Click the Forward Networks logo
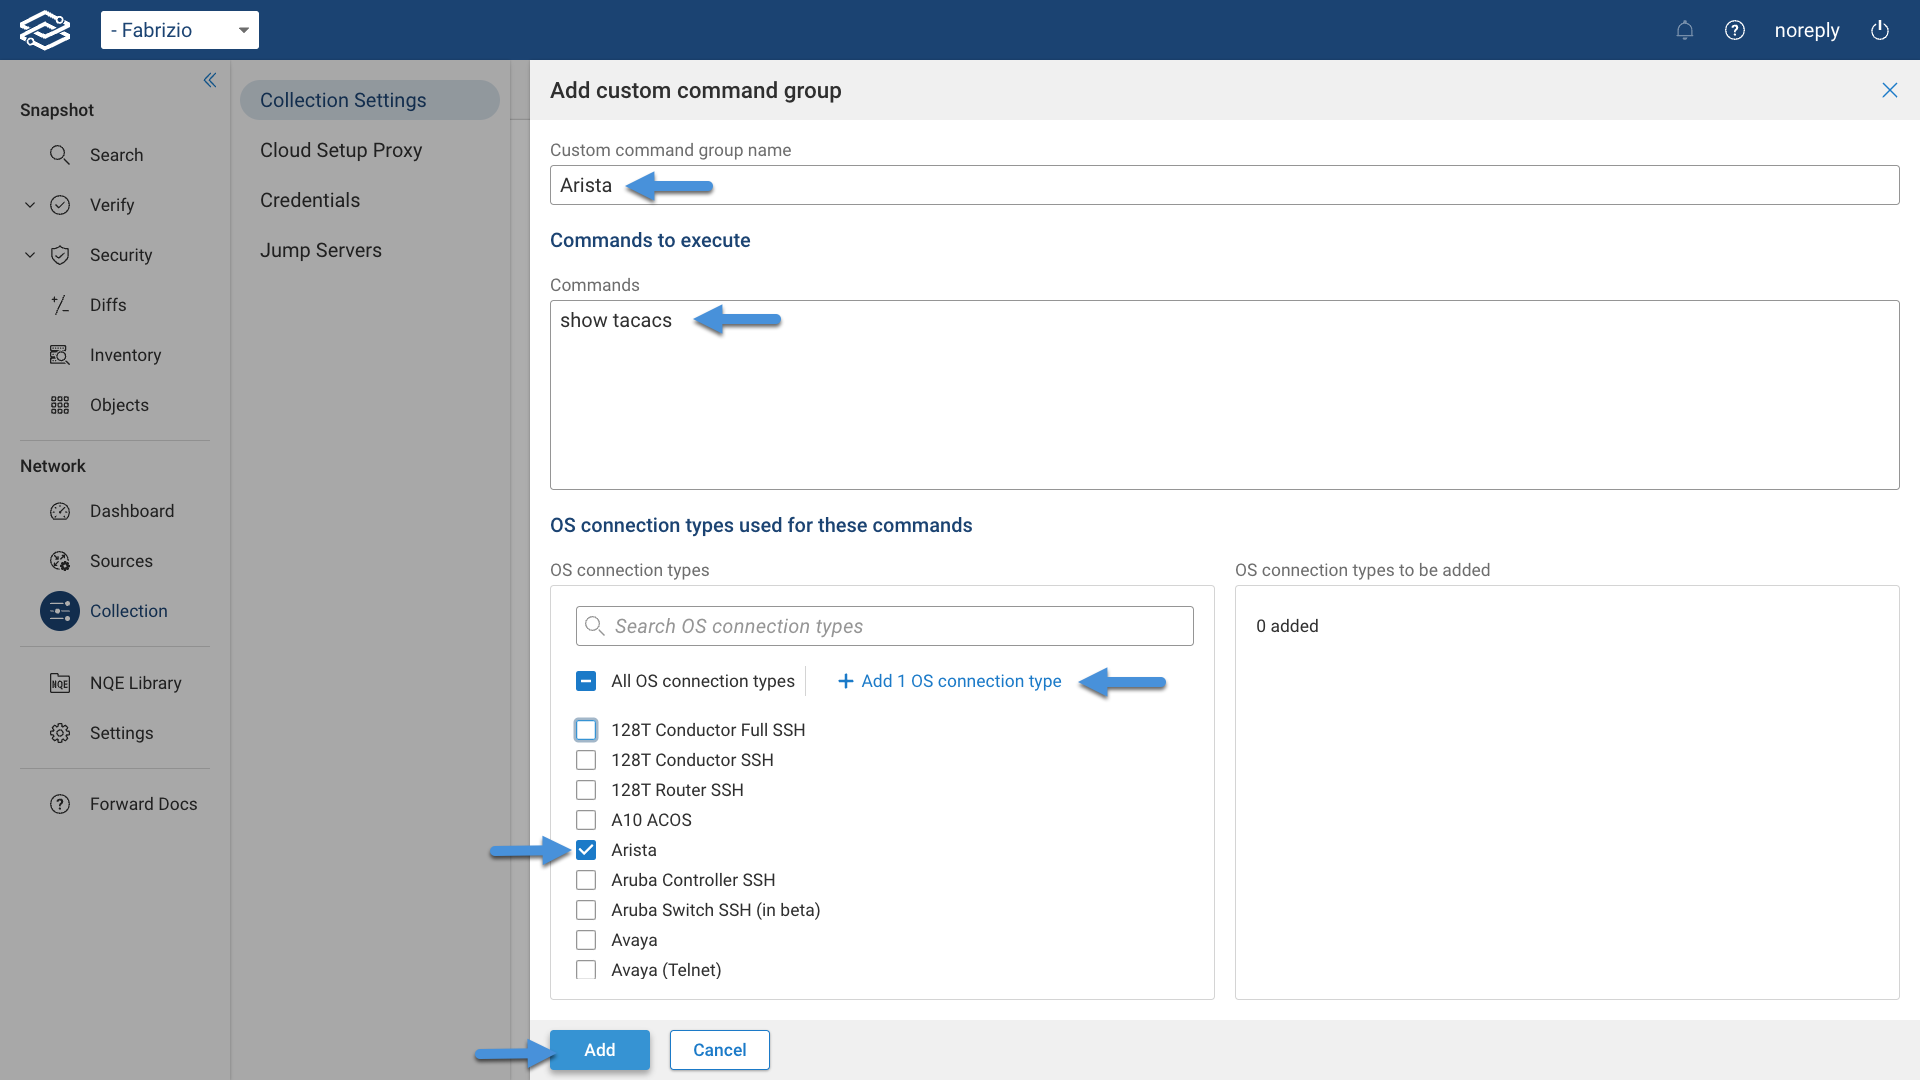This screenshot has width=1920, height=1080. pos(44,29)
